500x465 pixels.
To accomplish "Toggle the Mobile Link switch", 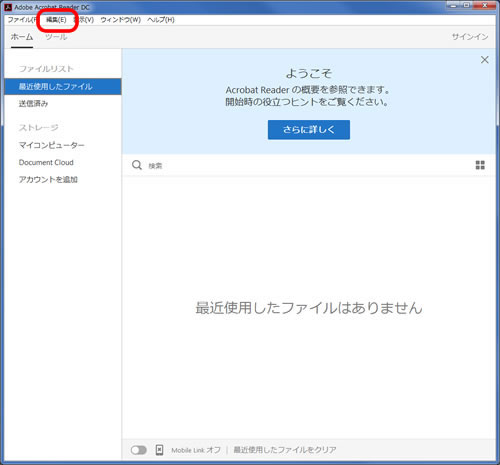I will (x=139, y=450).
